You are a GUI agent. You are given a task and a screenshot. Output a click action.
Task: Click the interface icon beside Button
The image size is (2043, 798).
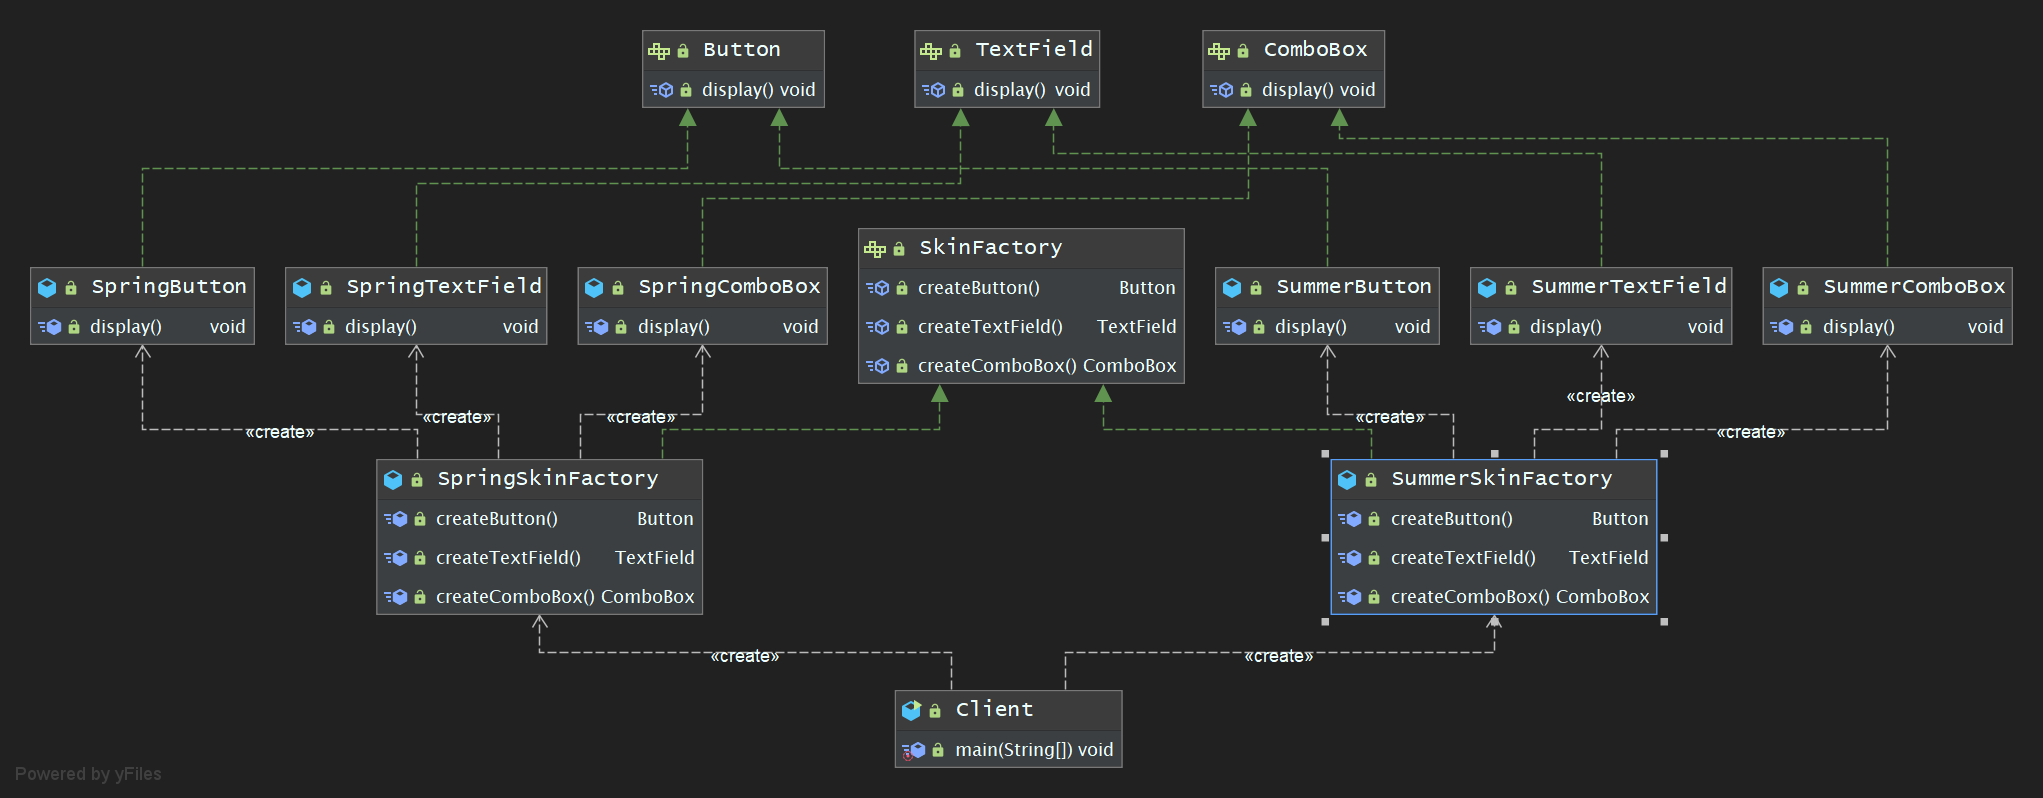pyautogui.click(x=658, y=51)
